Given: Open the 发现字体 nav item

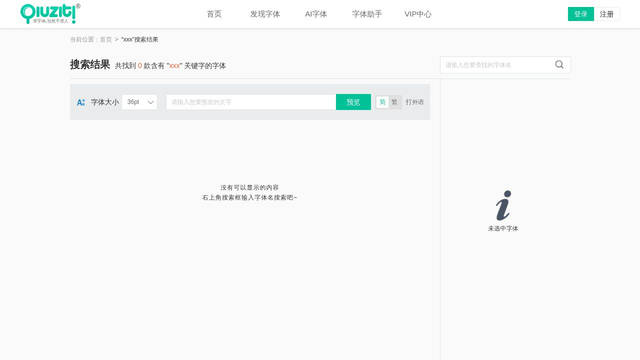Looking at the screenshot, I should [x=265, y=14].
